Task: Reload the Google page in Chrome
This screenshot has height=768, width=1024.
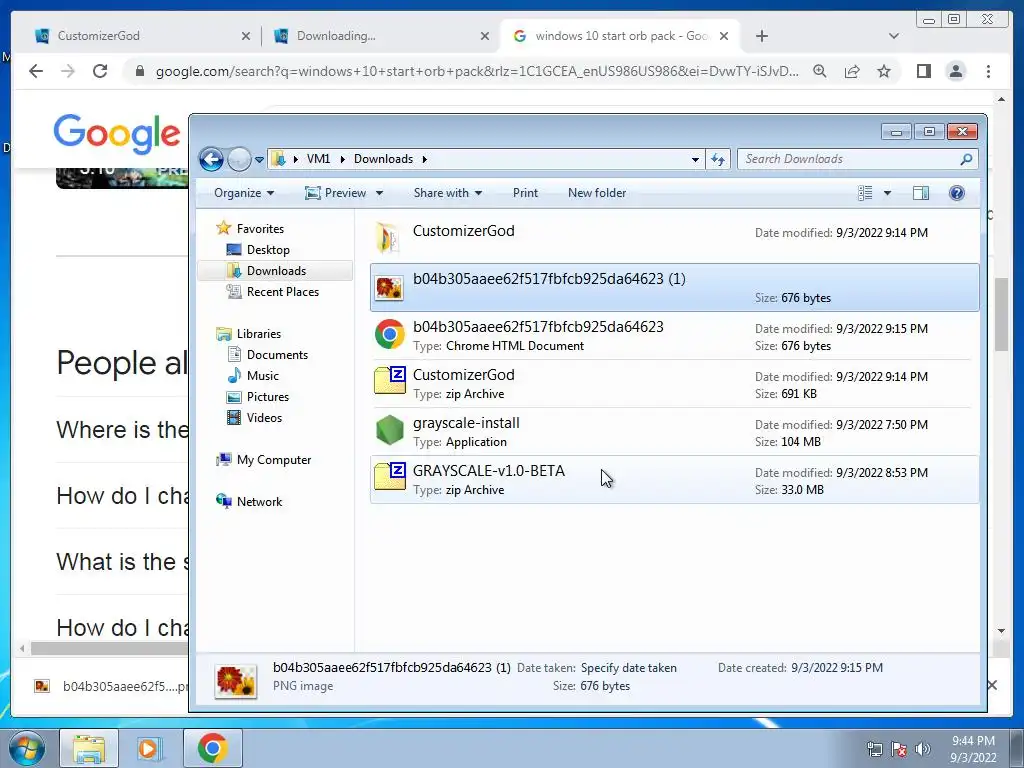Action: point(100,71)
